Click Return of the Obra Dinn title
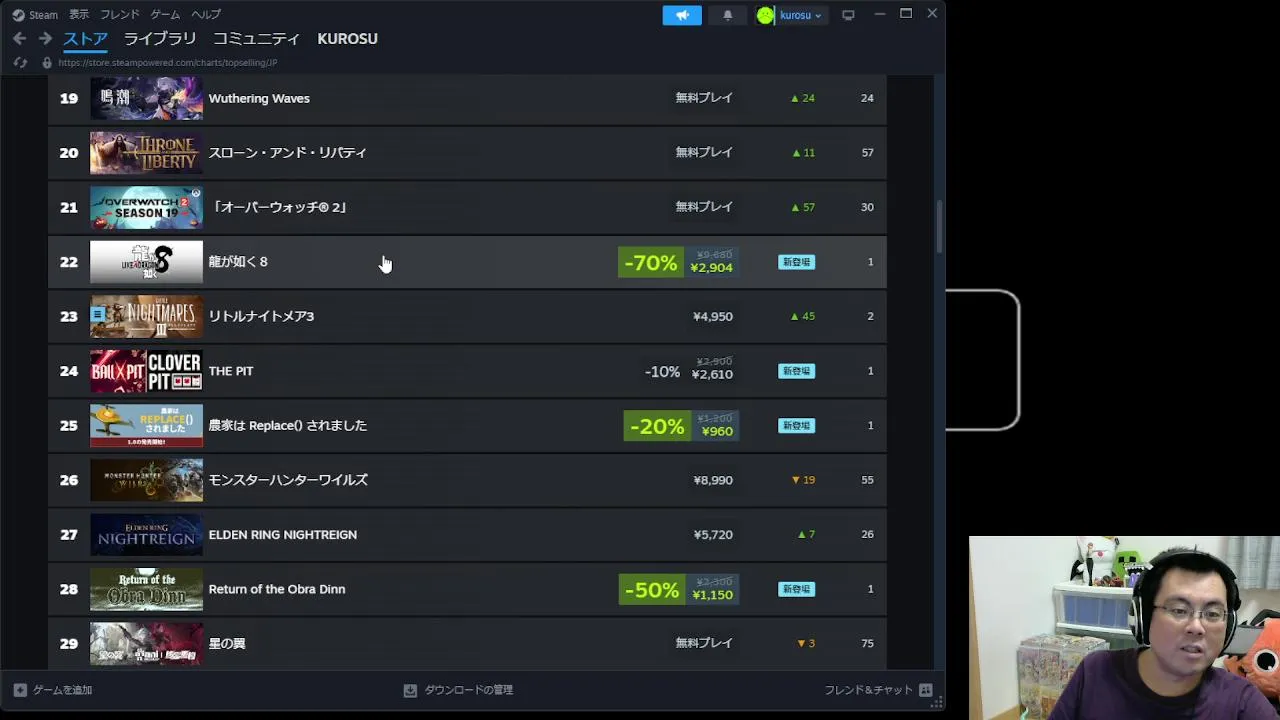 (277, 589)
